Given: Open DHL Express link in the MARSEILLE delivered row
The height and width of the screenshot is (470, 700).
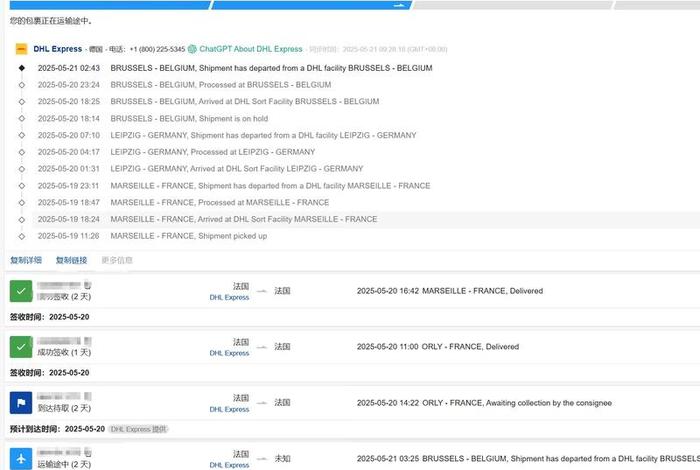Looking at the screenshot, I should (229, 297).
